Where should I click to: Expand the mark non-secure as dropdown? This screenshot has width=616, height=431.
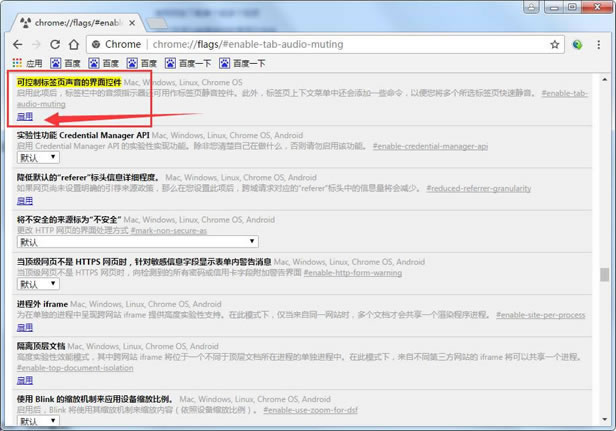click(x=138, y=242)
